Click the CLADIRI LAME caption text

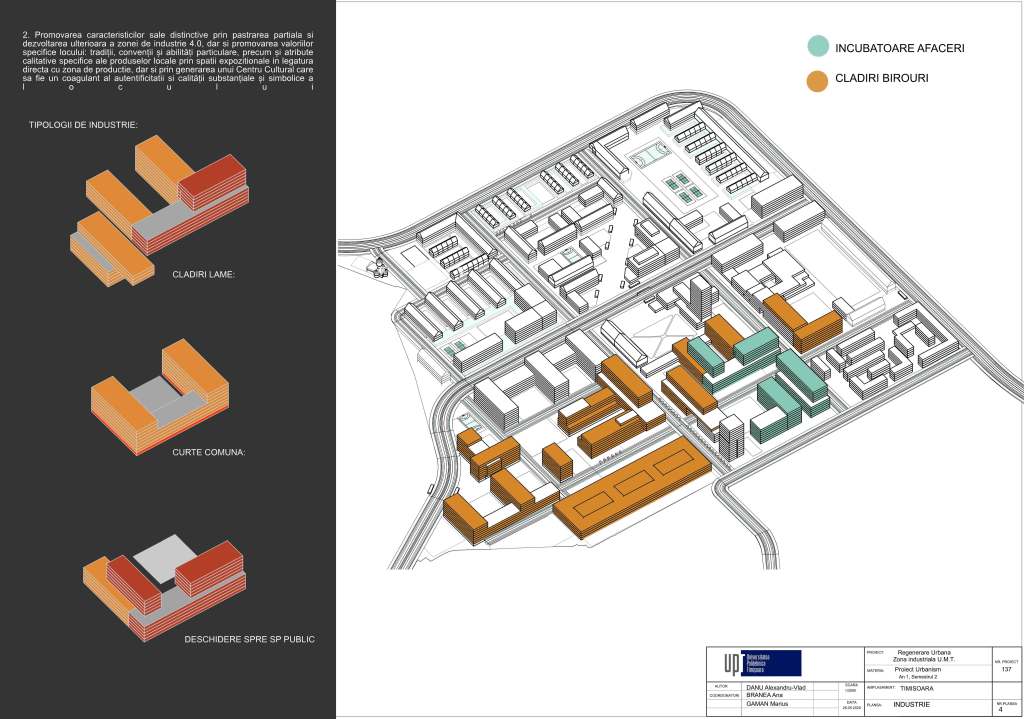coord(203,273)
